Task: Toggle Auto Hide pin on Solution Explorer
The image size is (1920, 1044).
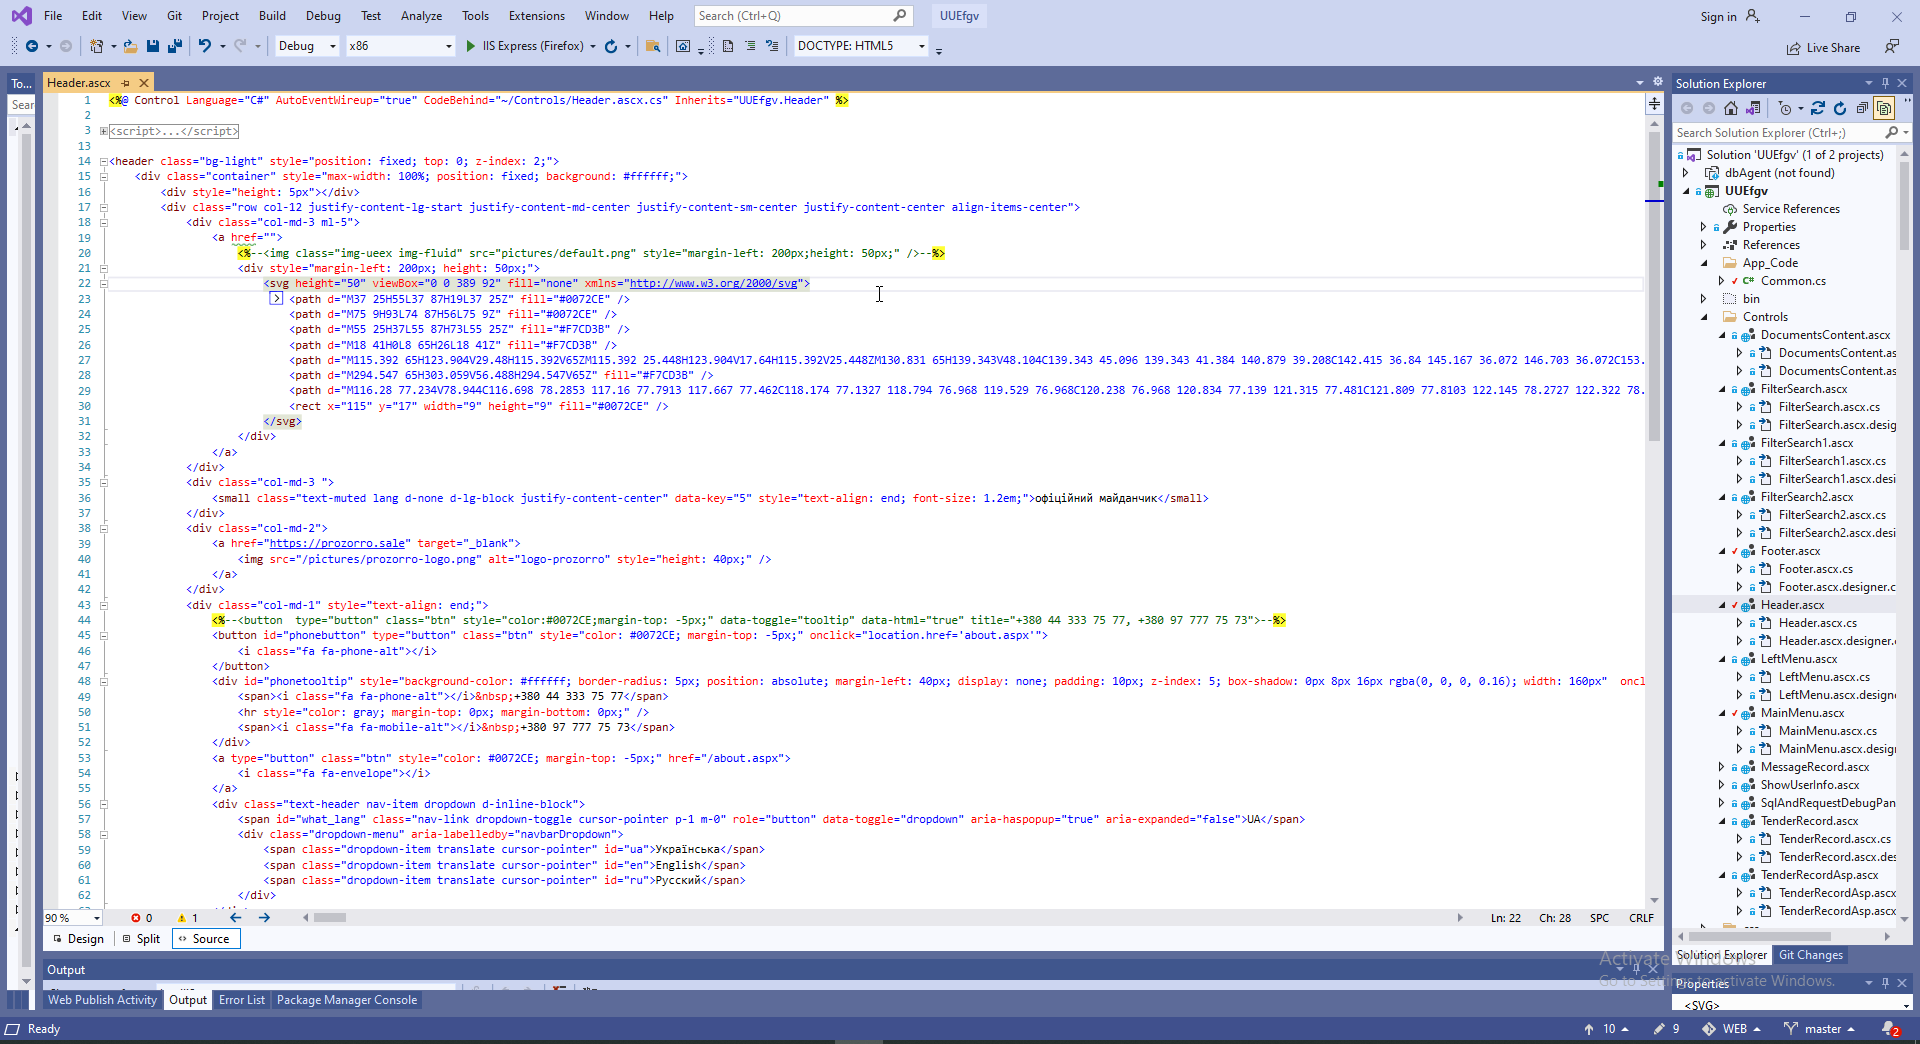Action: [1885, 83]
